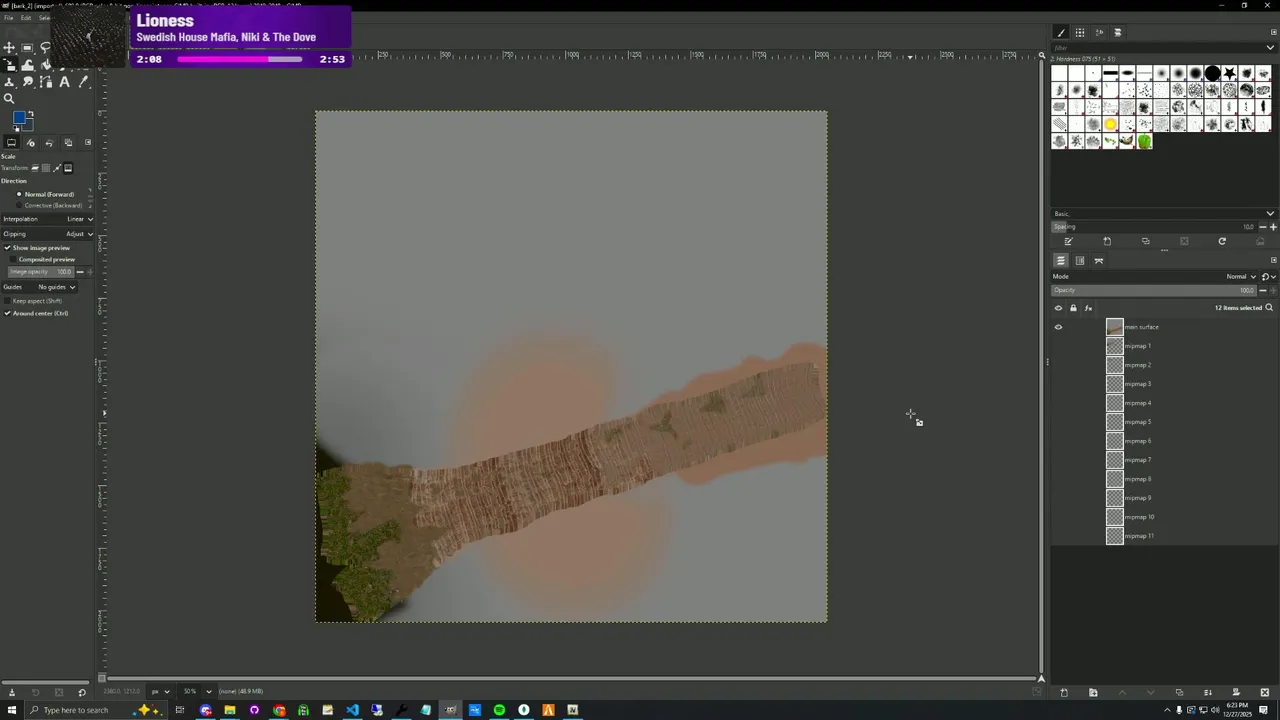The height and width of the screenshot is (720, 1280).
Task: Refresh the brushes list
Action: coord(1222,241)
